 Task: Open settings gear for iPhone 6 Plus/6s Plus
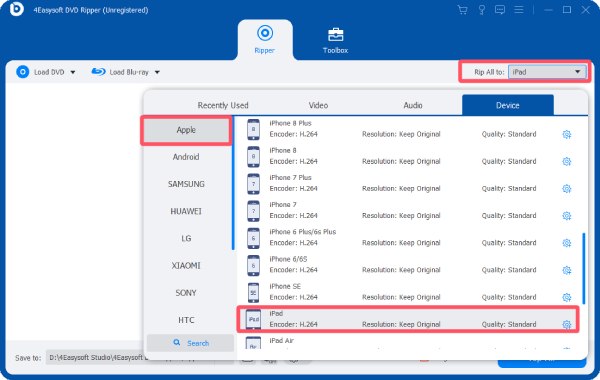[x=567, y=243]
